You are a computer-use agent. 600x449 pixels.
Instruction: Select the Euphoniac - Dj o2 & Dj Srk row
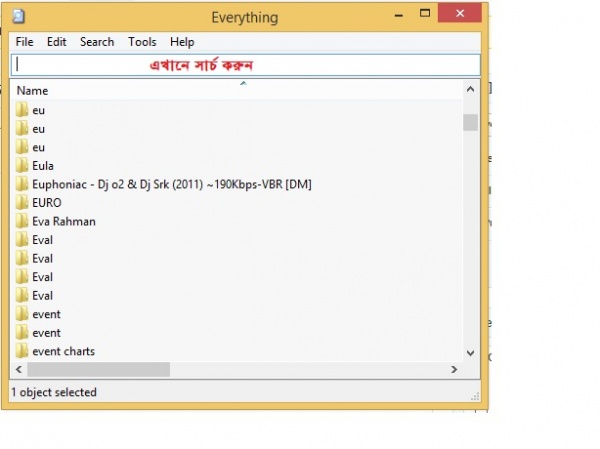pyautogui.click(x=236, y=184)
